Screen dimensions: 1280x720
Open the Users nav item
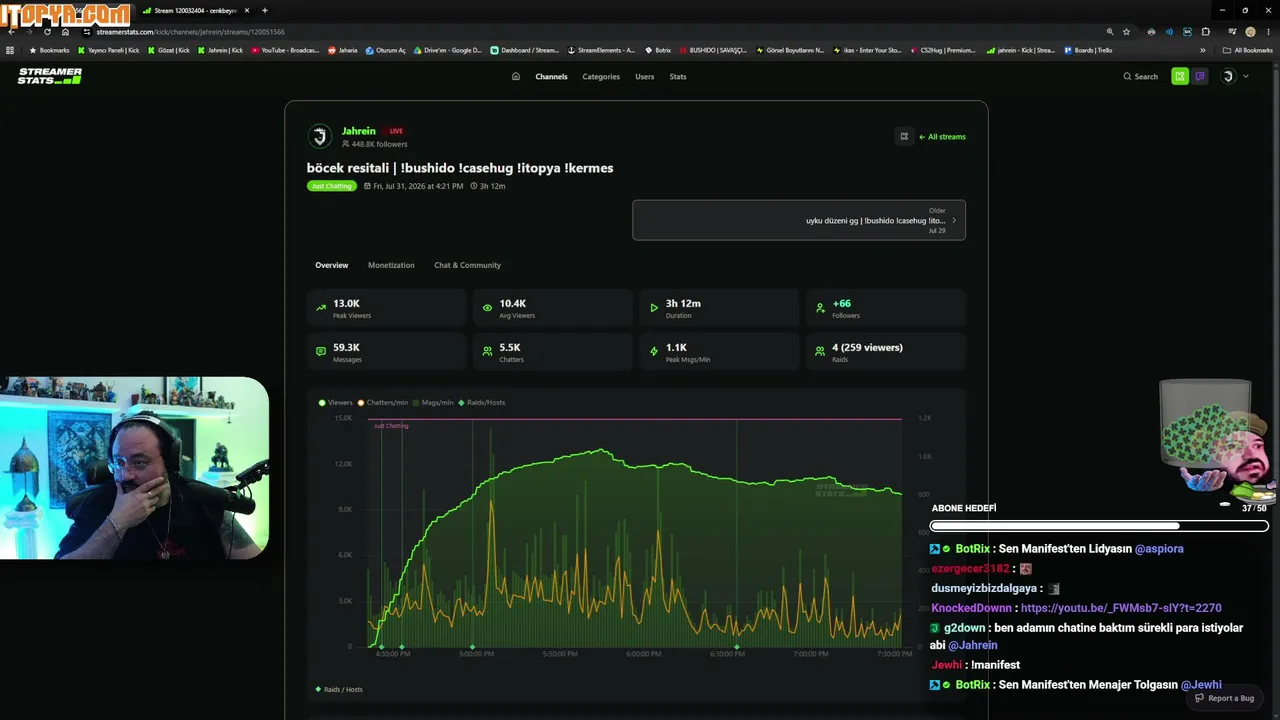pyautogui.click(x=645, y=76)
